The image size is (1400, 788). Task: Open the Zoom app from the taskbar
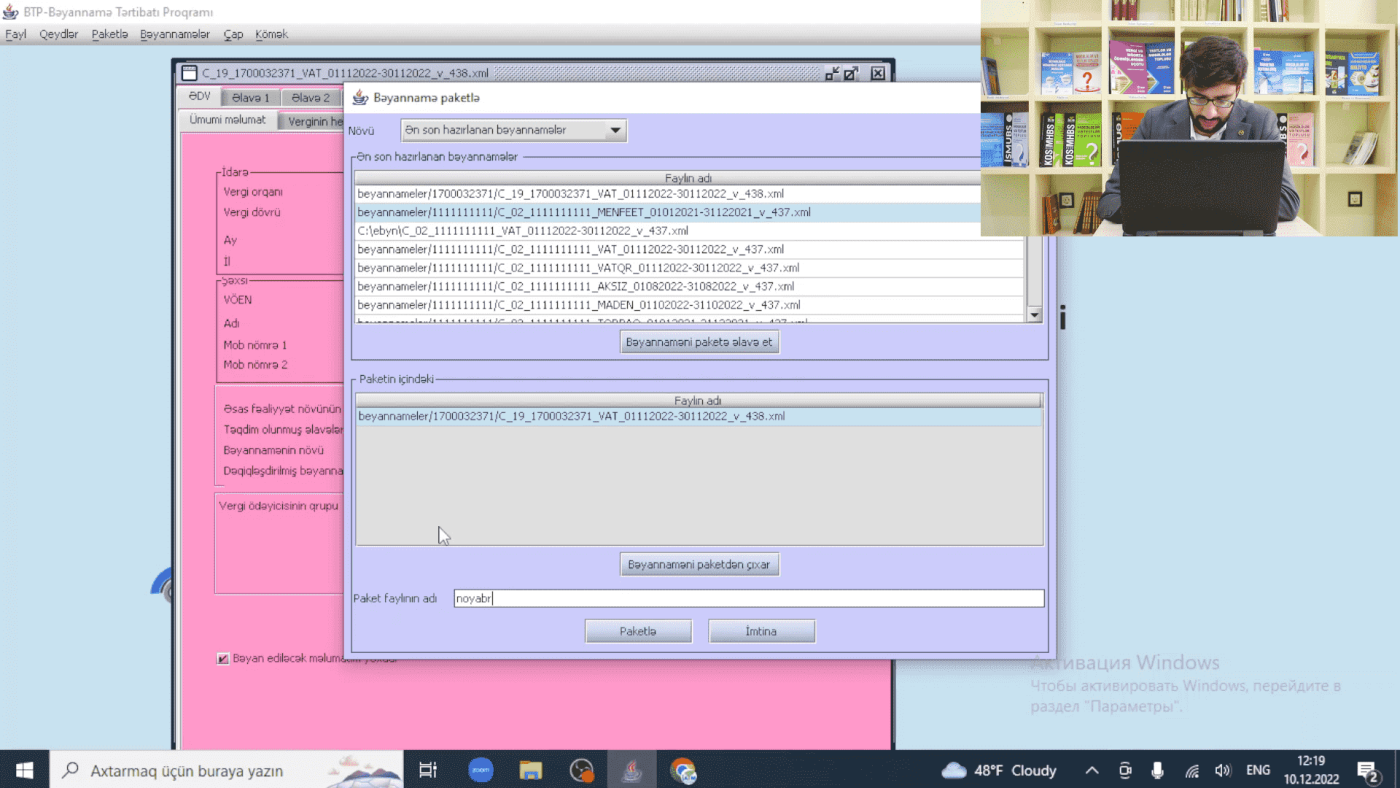(x=481, y=770)
